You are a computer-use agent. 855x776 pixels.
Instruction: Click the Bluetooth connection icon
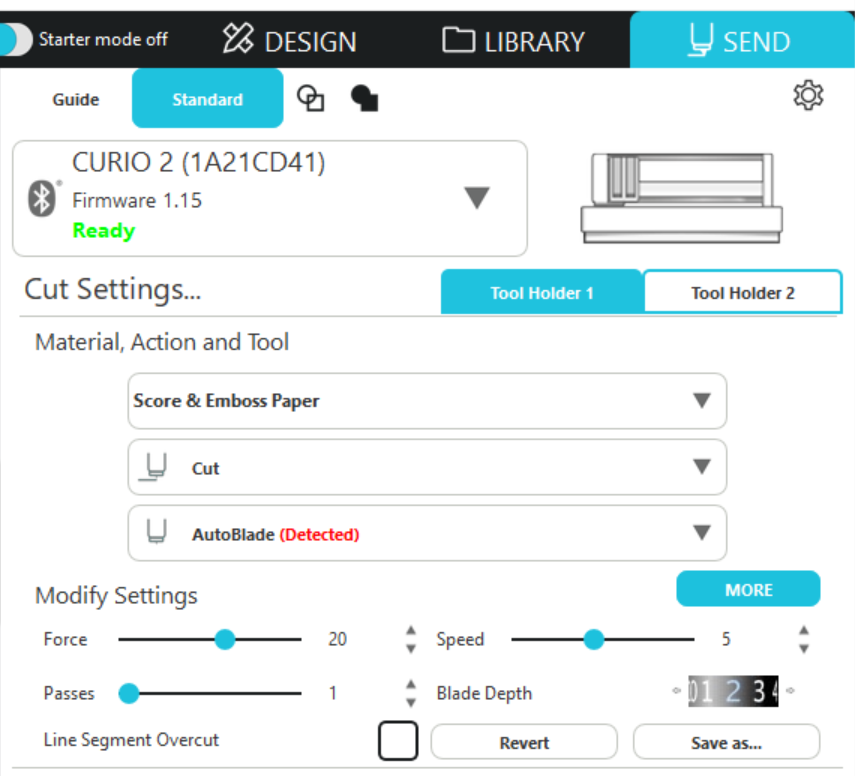[x=42, y=199]
